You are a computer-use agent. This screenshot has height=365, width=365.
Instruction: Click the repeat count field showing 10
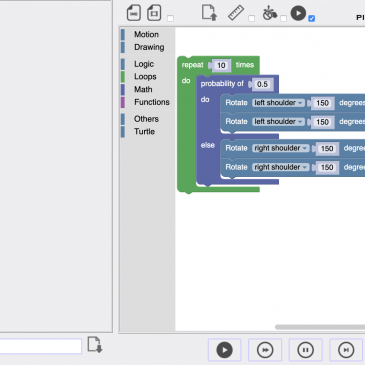(x=221, y=65)
